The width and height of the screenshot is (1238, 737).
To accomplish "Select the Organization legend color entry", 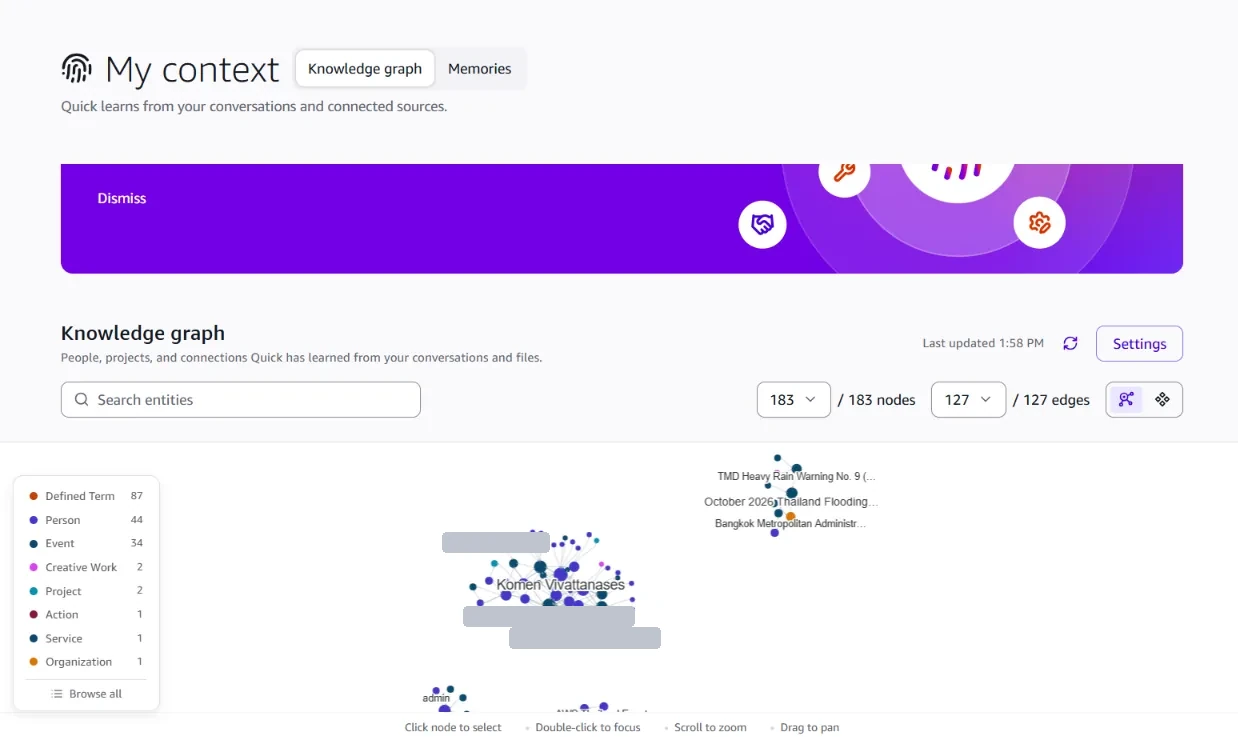I will tap(86, 662).
